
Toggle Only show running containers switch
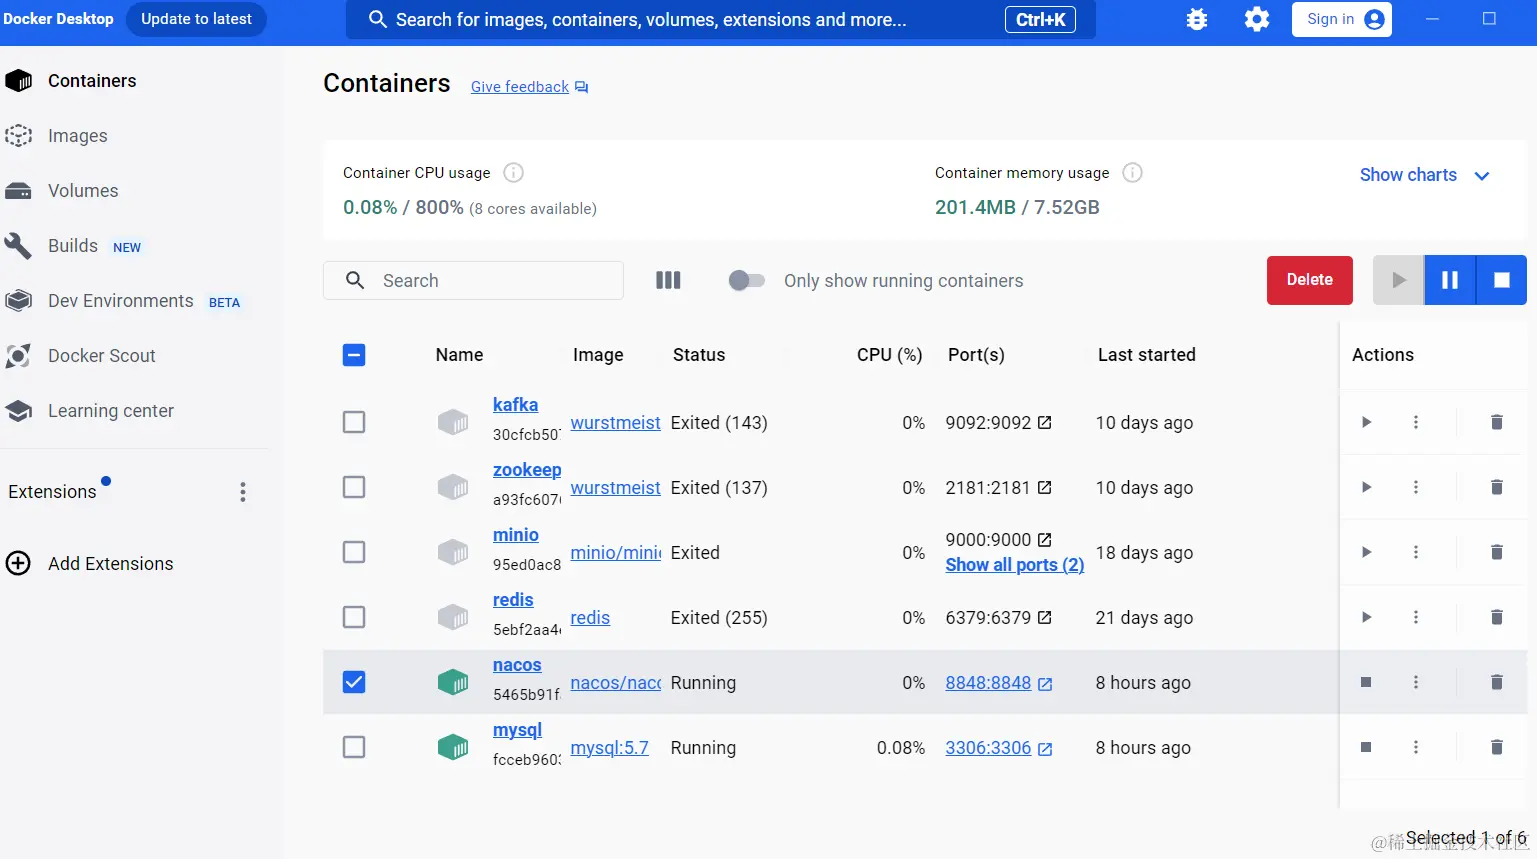point(746,281)
